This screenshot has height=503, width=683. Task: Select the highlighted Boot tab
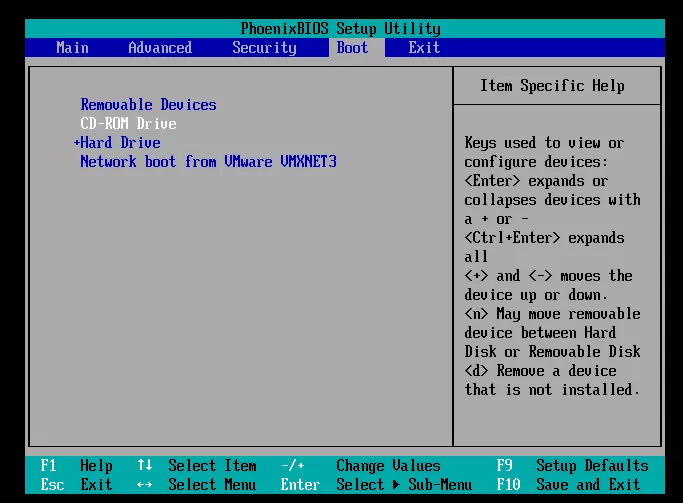tap(352, 48)
